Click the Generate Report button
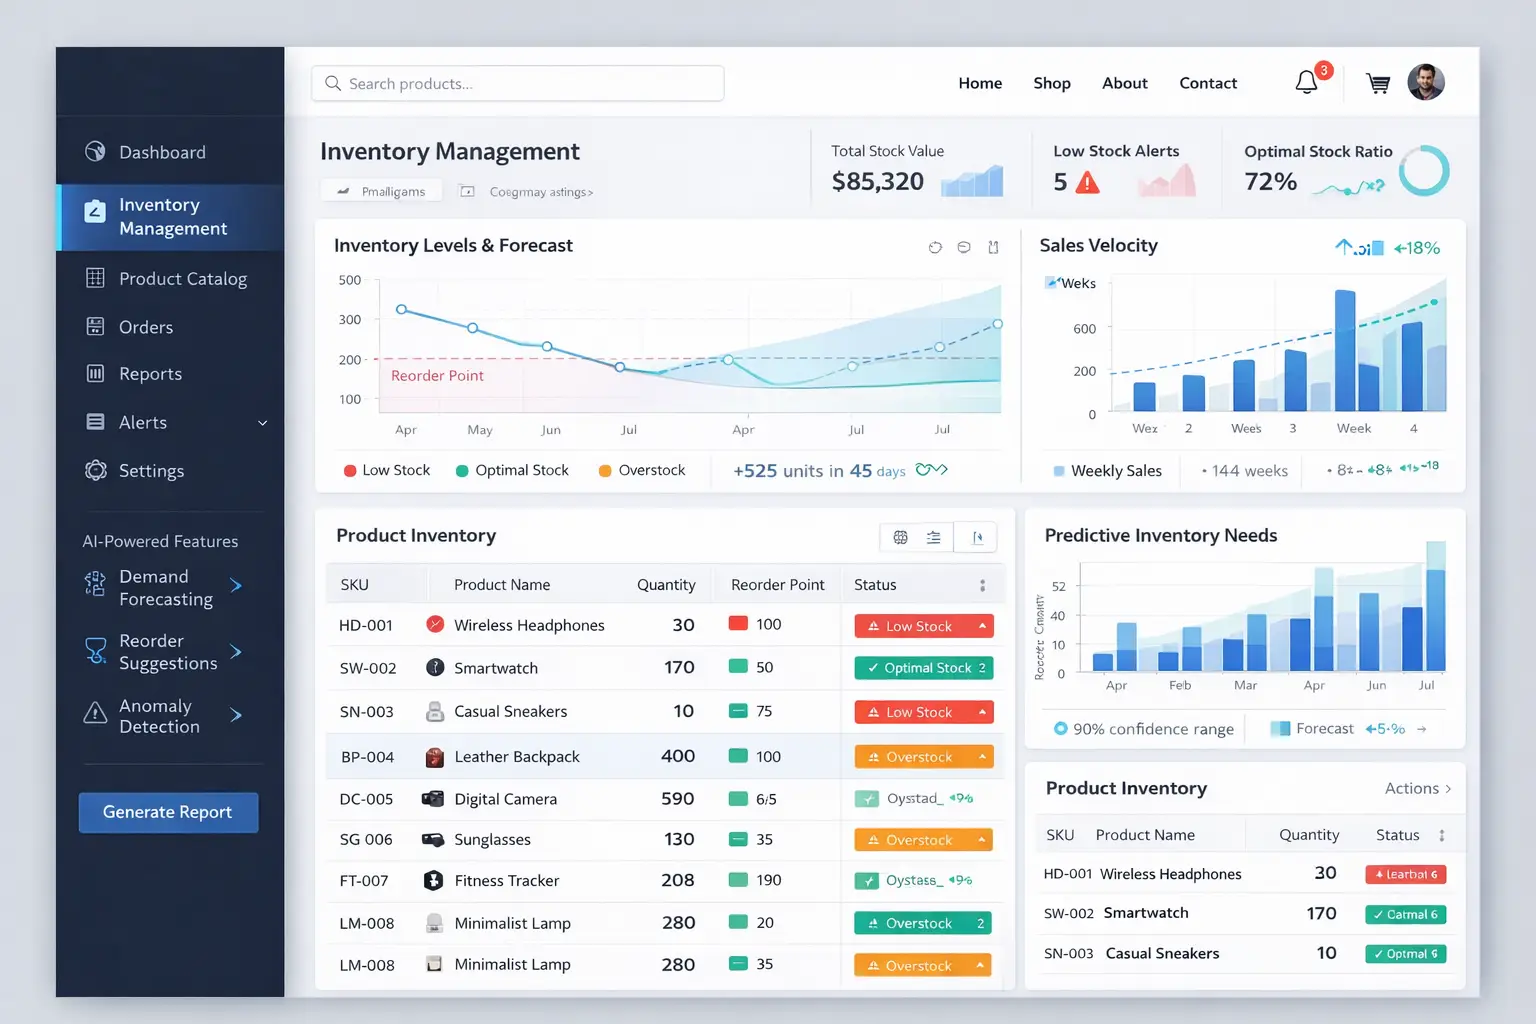The image size is (1536, 1024). 168,812
